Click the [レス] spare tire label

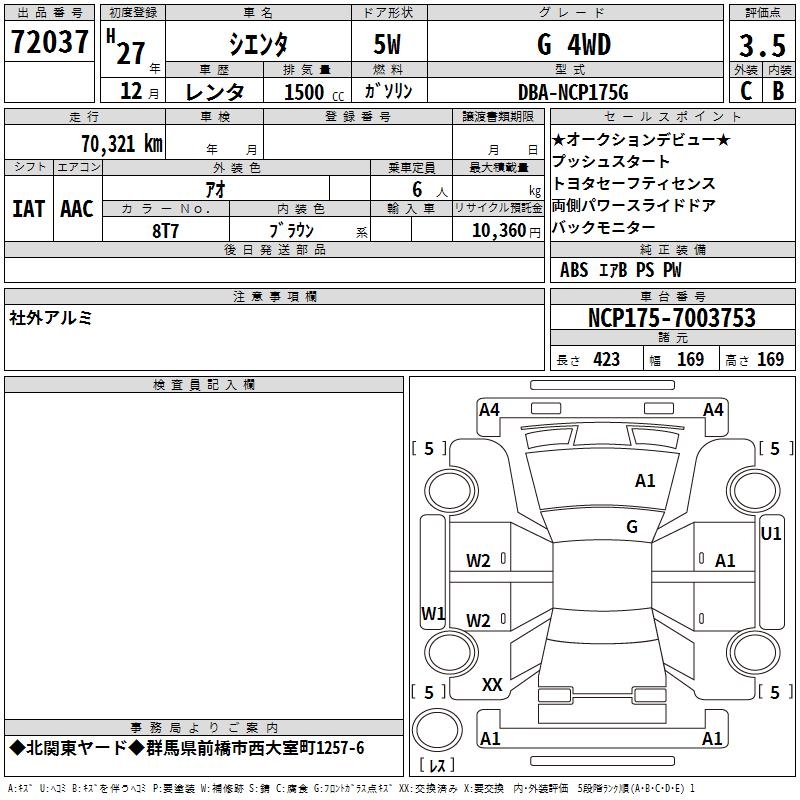(436, 764)
